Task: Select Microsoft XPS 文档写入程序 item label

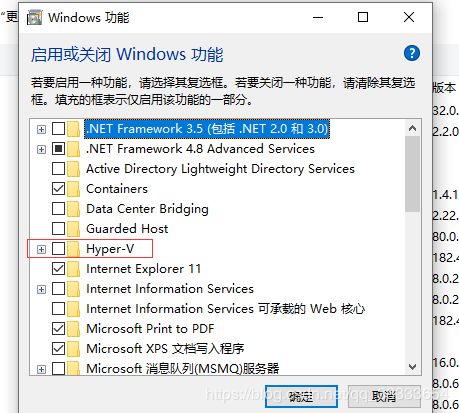Action: coord(165,349)
